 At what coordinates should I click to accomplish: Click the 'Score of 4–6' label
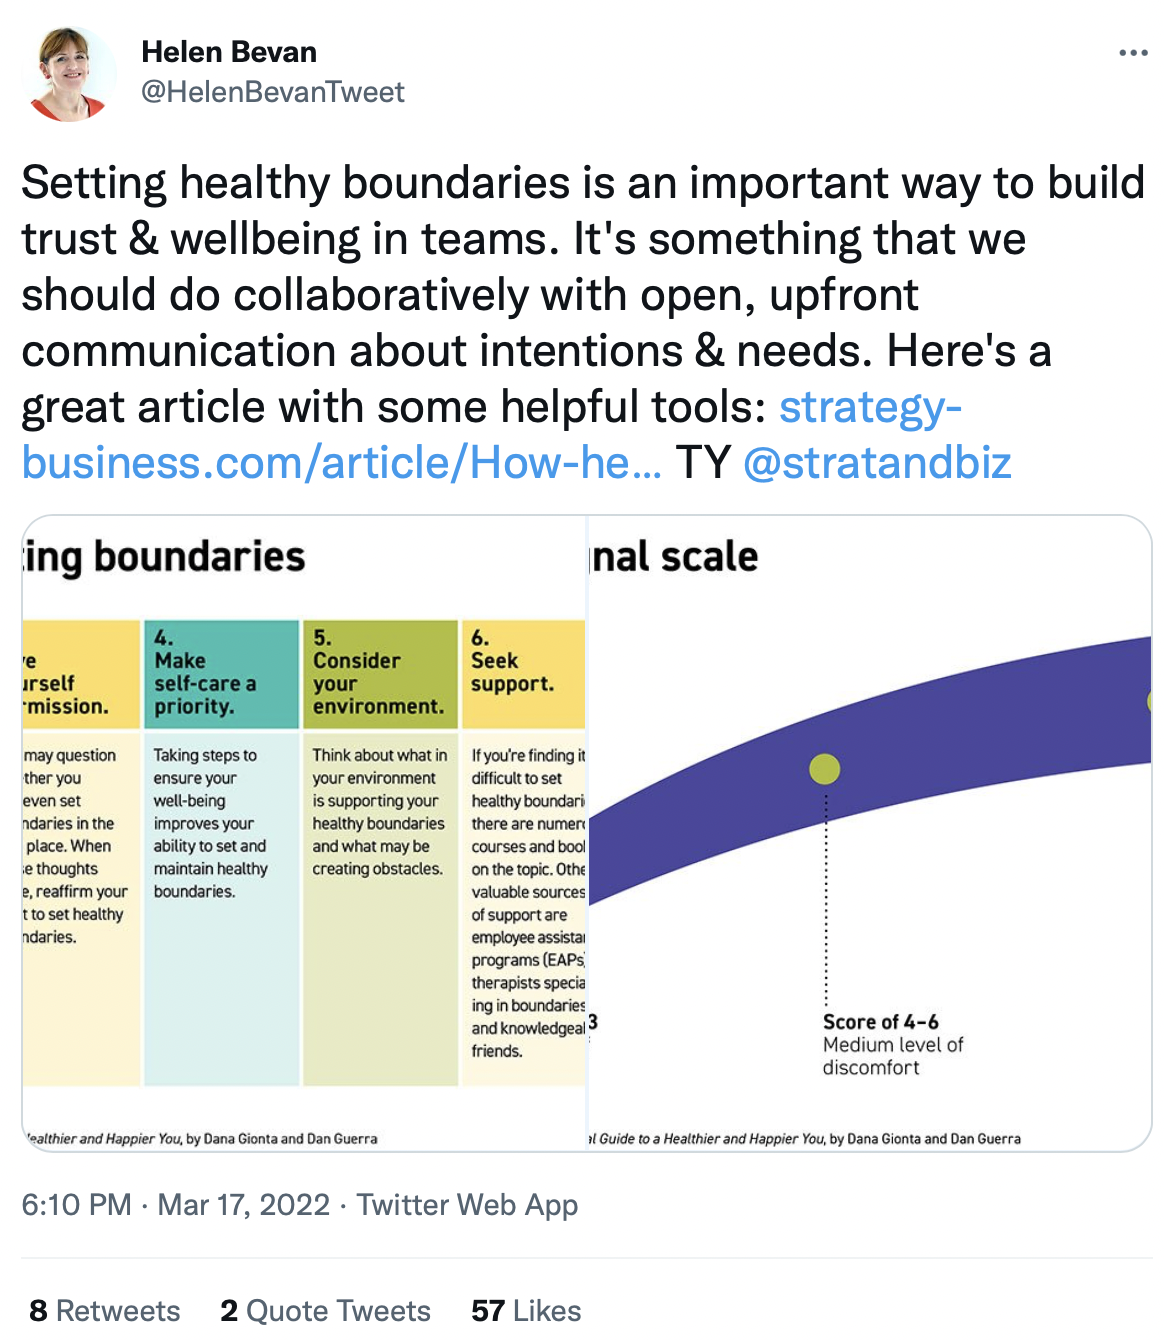point(880,1021)
